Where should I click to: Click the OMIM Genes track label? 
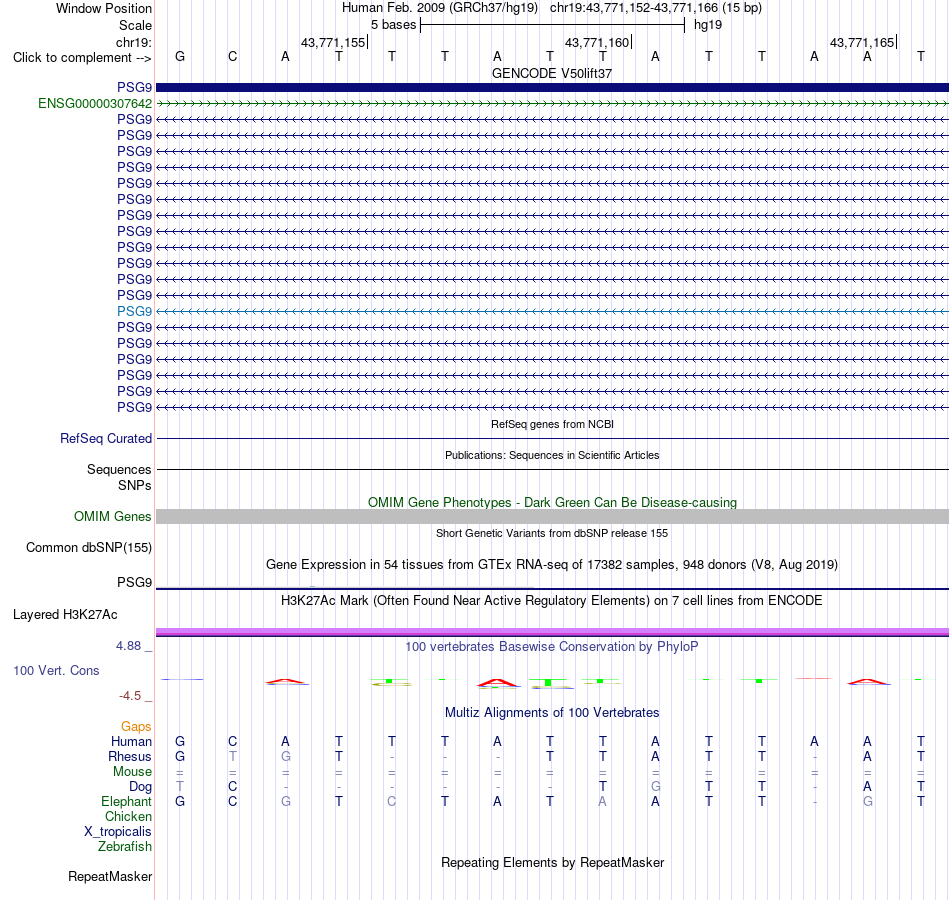(x=113, y=516)
